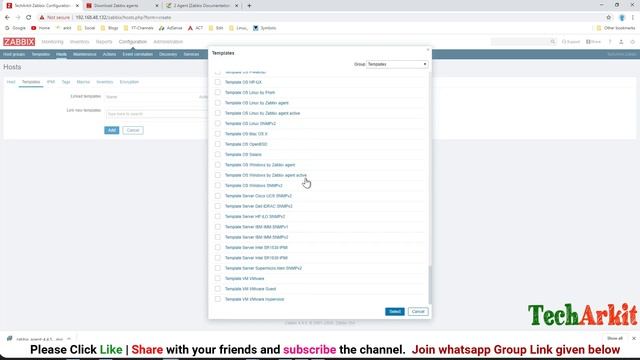Close the Download Zabbix agents browser tab
This screenshot has width=640, height=360.
[x=157, y=6]
